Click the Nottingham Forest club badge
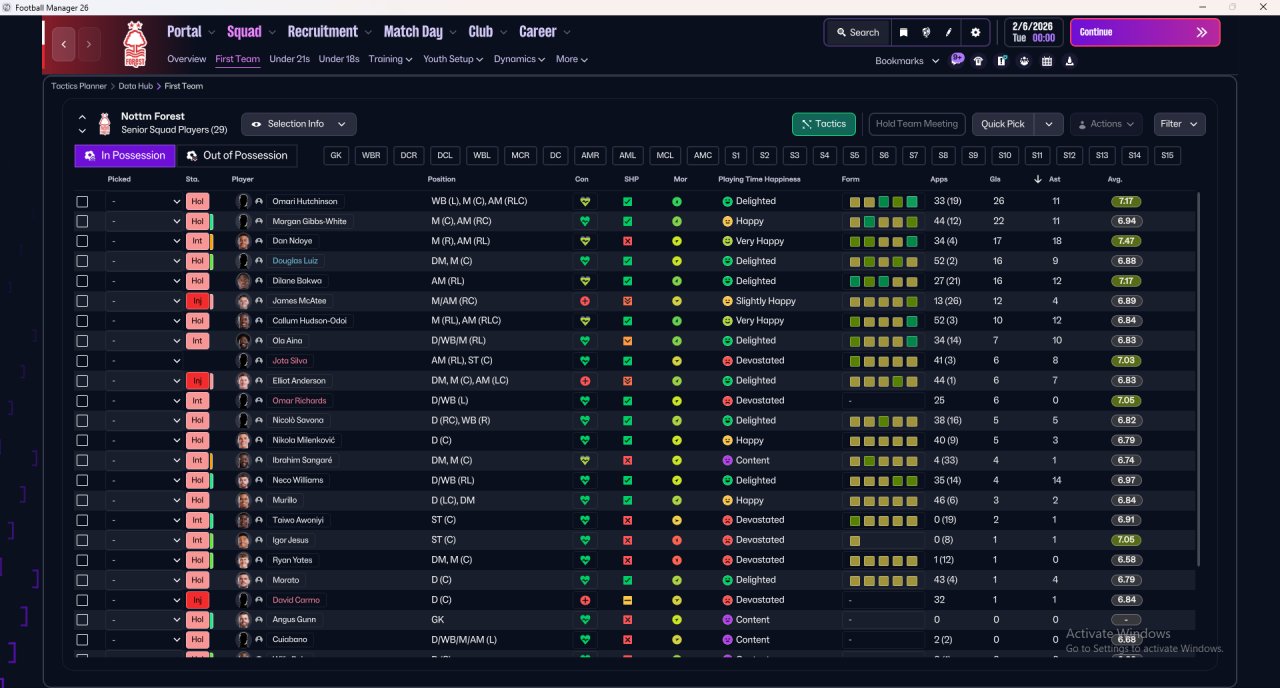Image resolution: width=1280 pixels, height=688 pixels. [x=134, y=44]
